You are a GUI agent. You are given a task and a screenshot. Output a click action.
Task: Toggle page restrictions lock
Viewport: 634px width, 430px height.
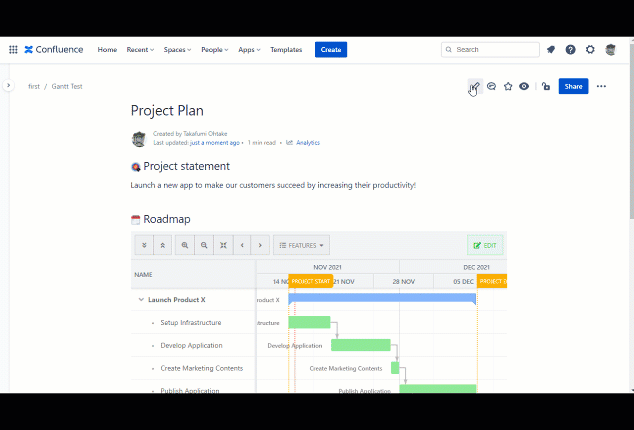pos(545,87)
